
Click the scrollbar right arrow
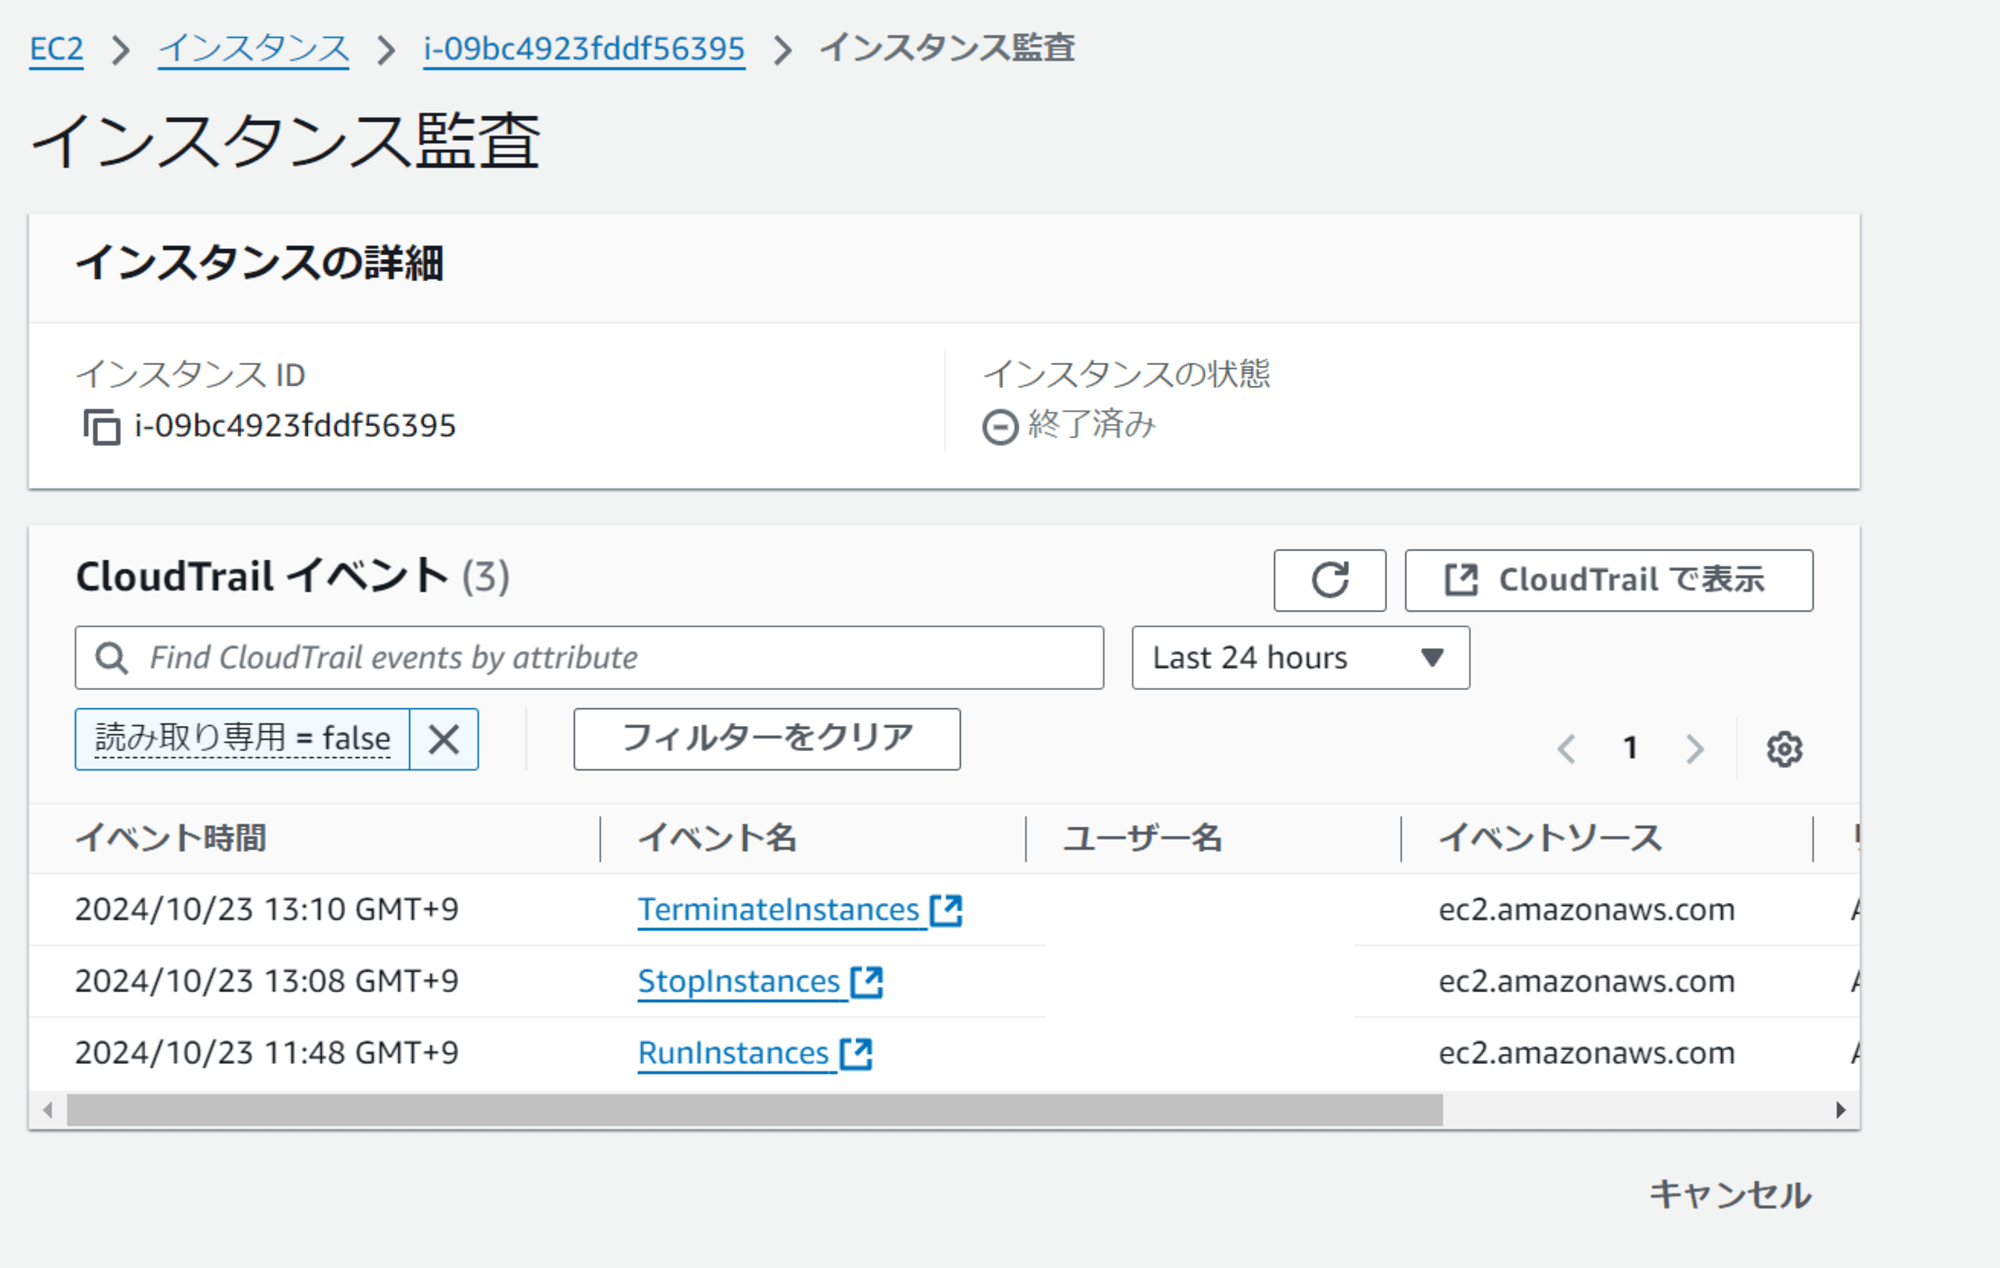pyautogui.click(x=1841, y=1110)
